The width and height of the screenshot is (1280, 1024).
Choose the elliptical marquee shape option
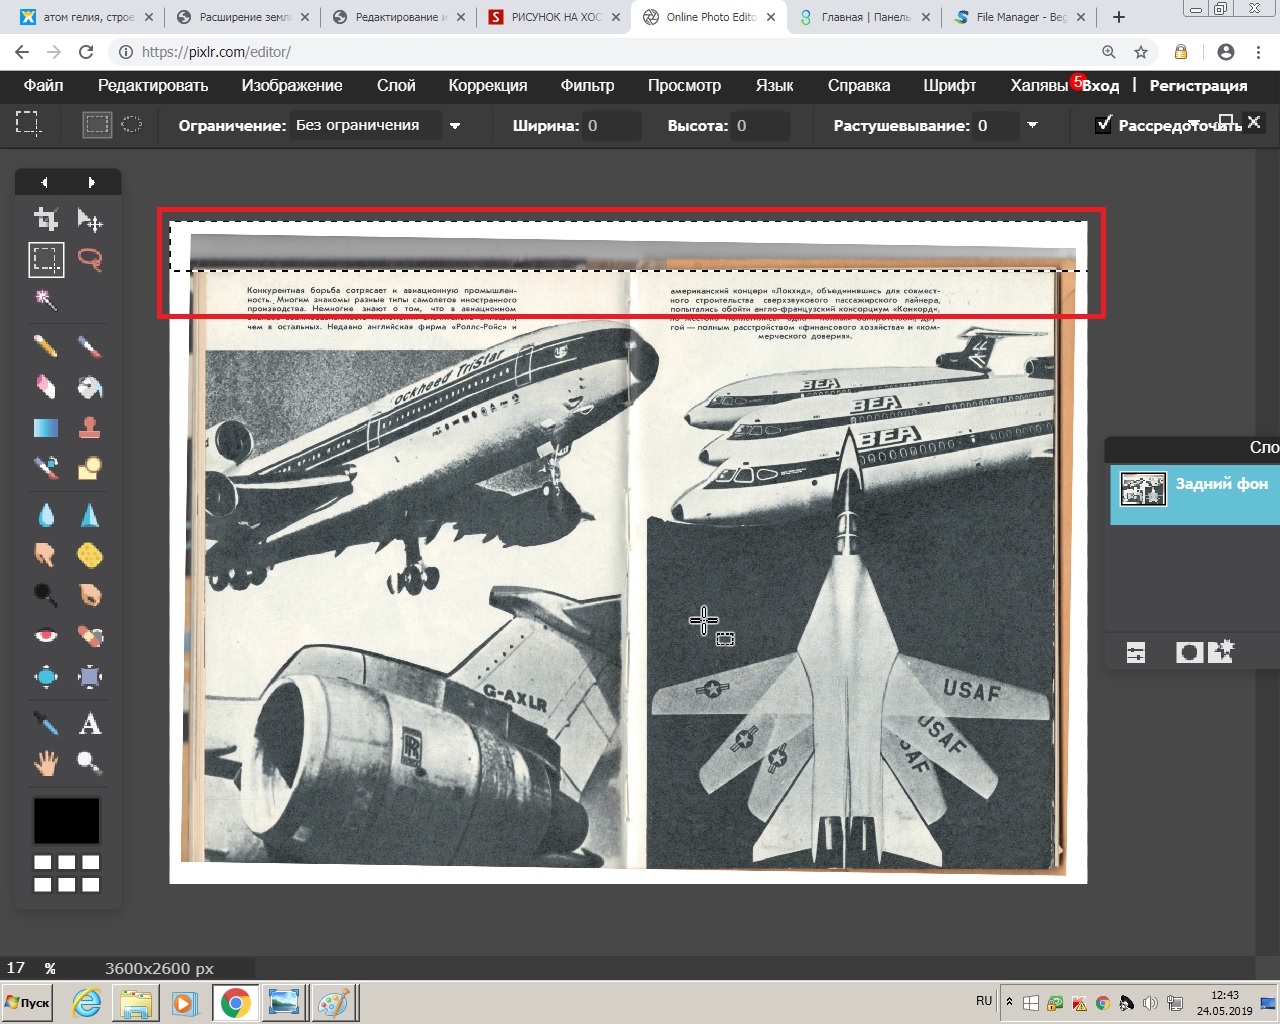pyautogui.click(x=132, y=125)
